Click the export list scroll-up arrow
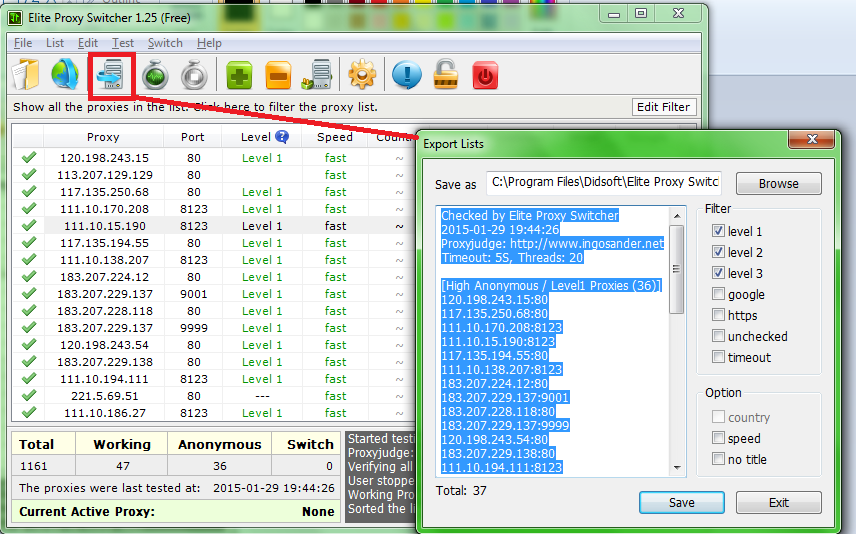 pyautogui.click(x=677, y=216)
